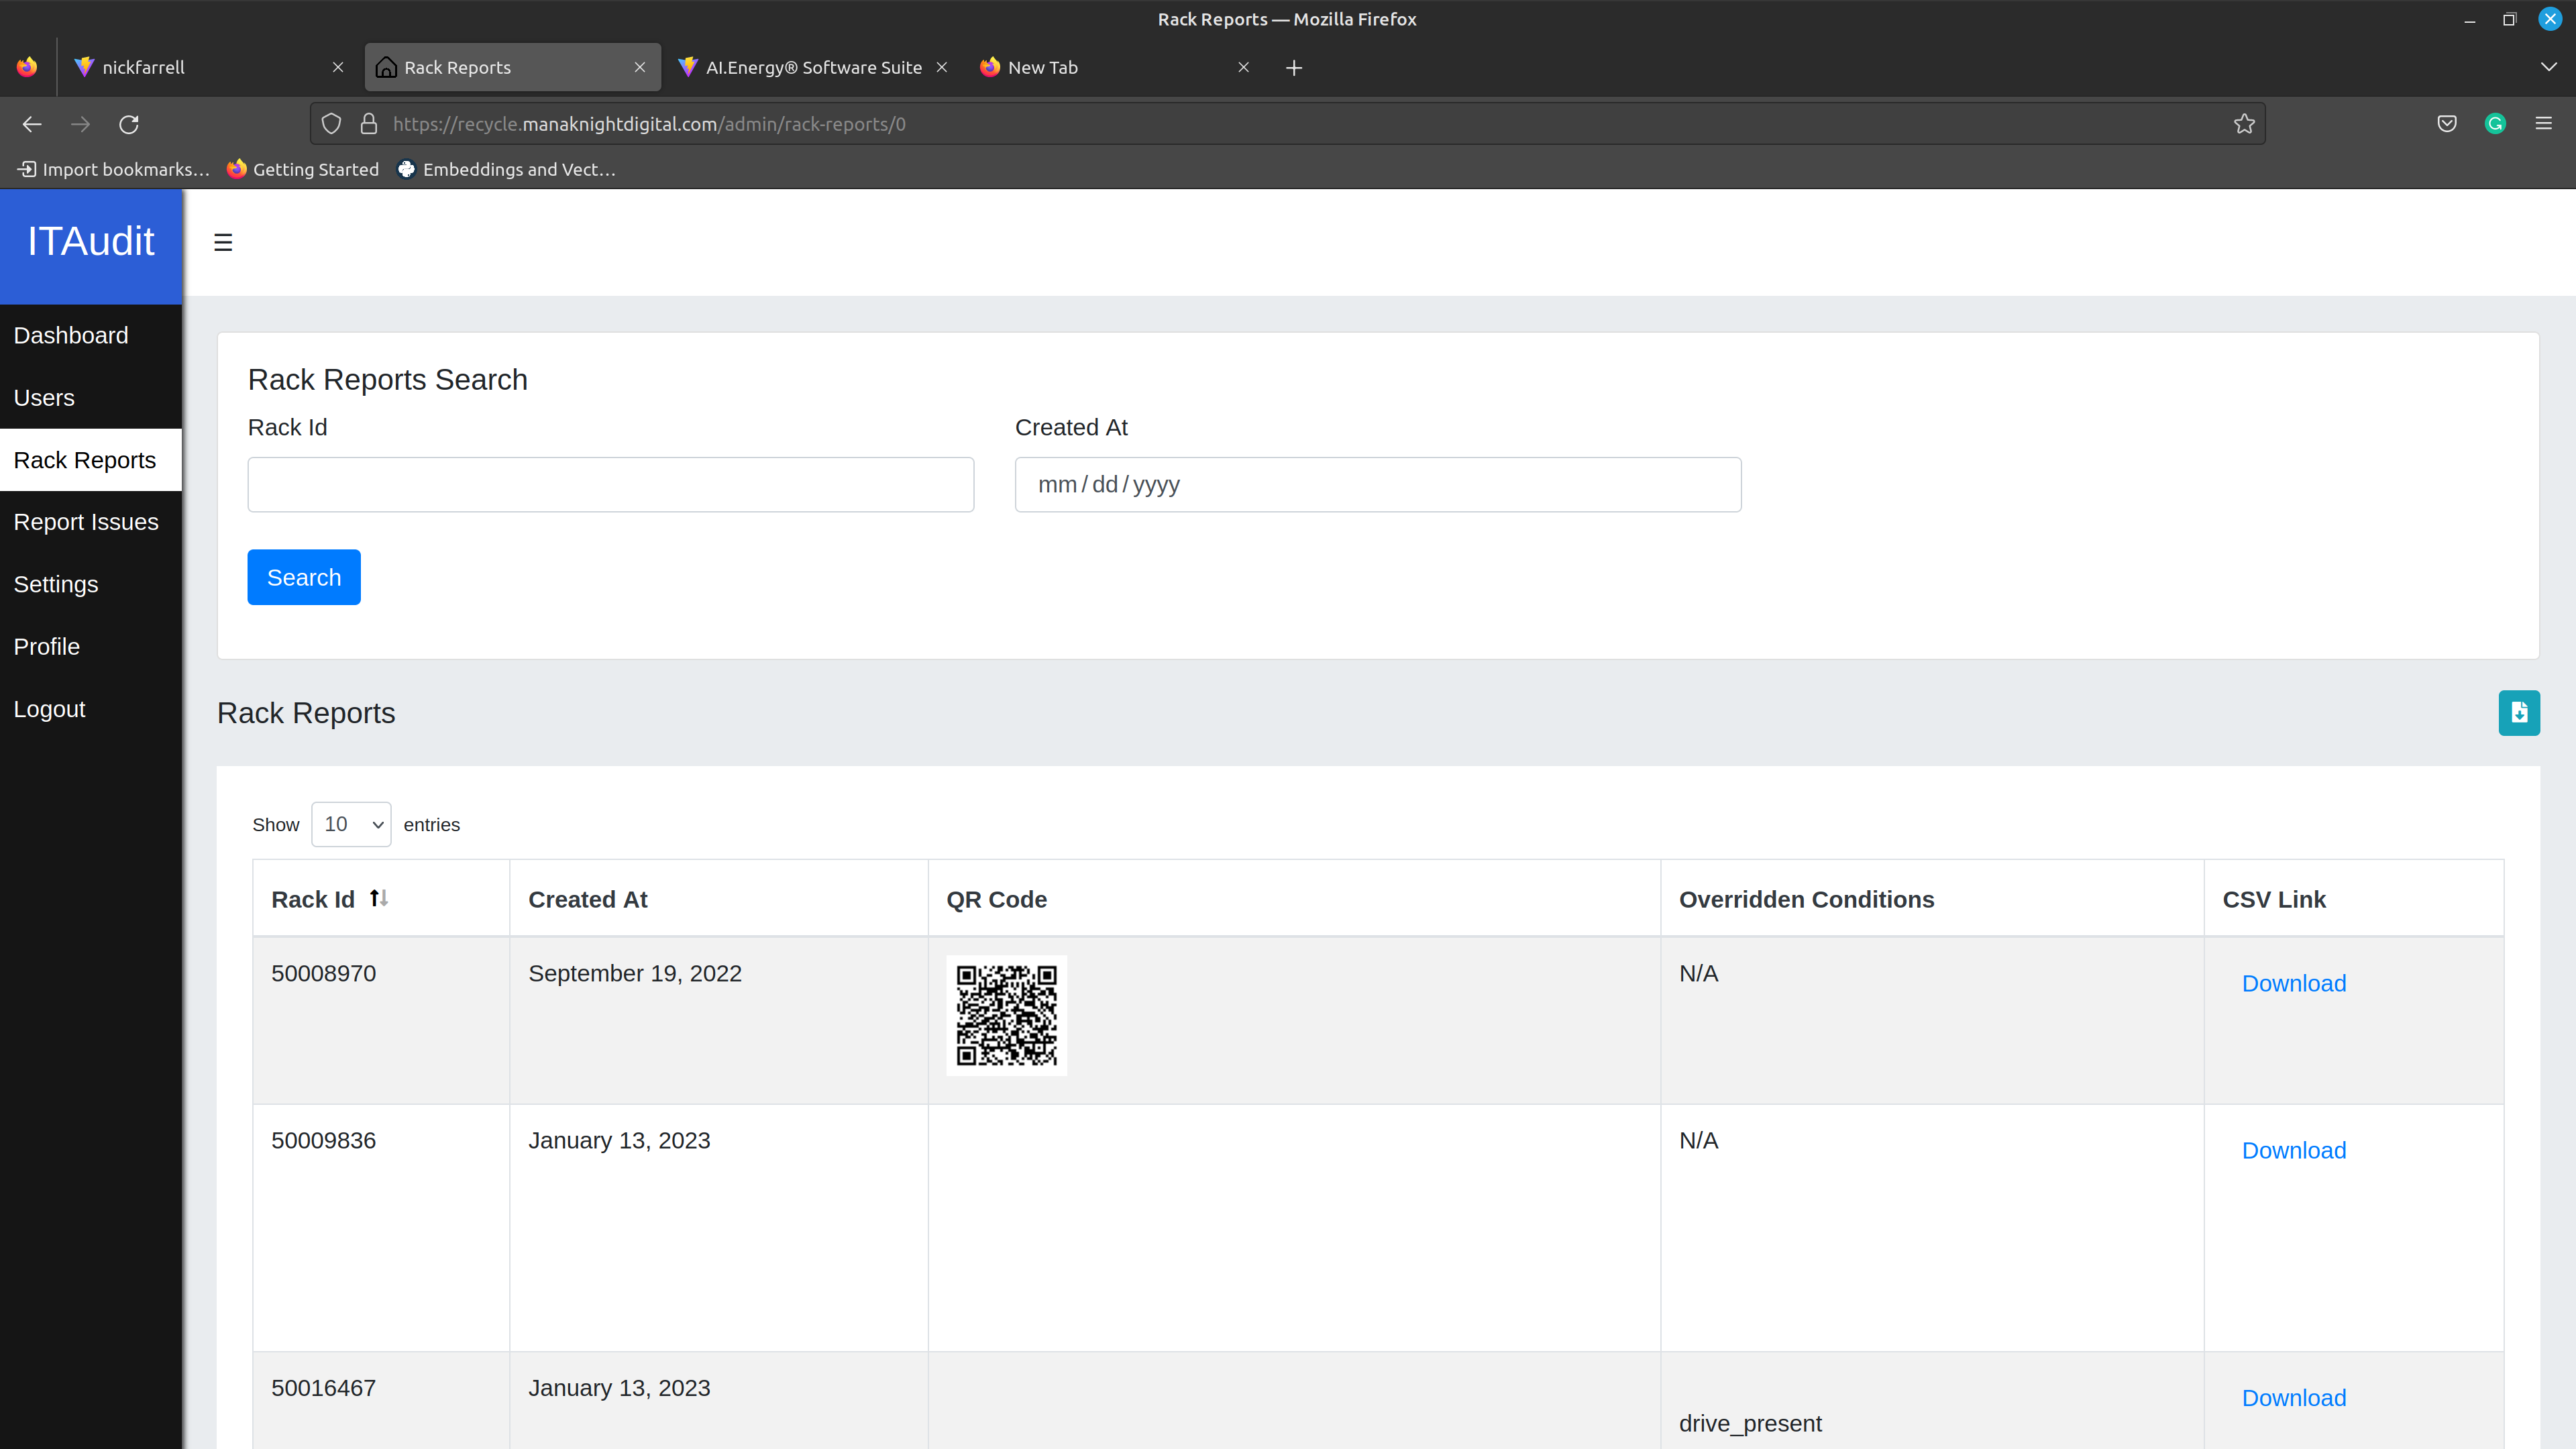Reload the Rack Reports page
The image size is (2576, 1449).
[129, 124]
